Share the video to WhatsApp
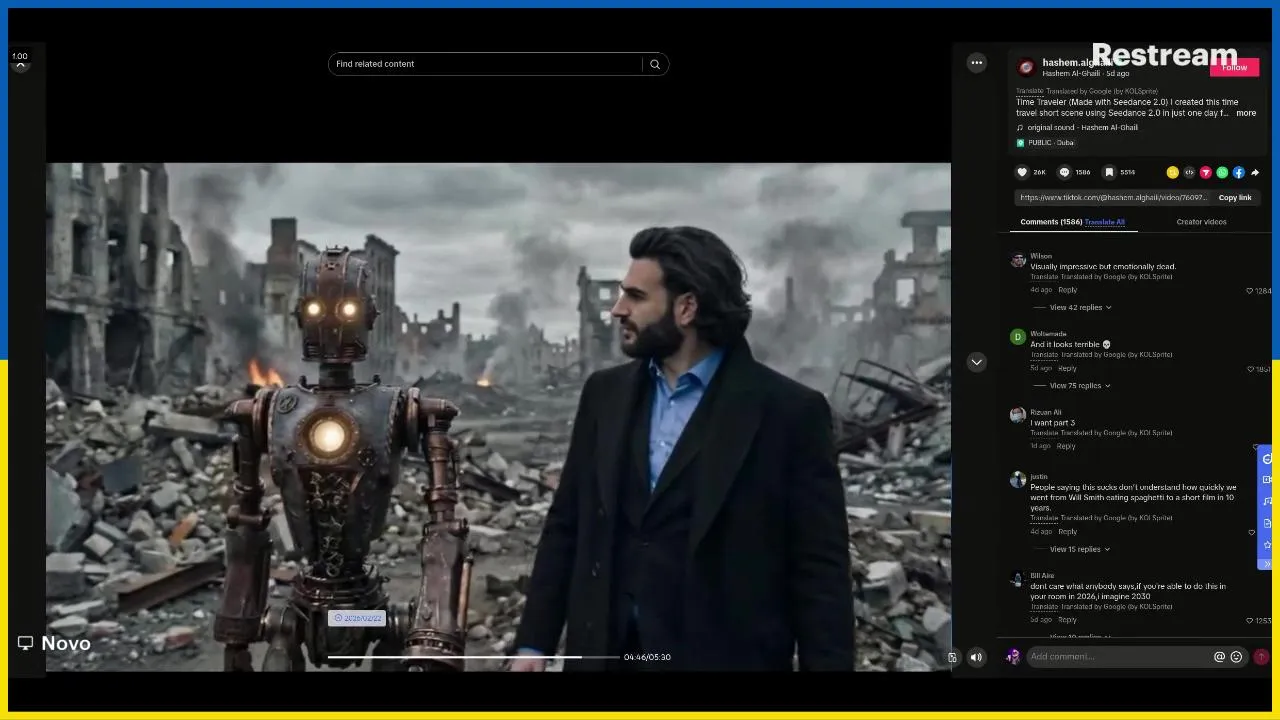The height and width of the screenshot is (720, 1280). click(x=1222, y=172)
